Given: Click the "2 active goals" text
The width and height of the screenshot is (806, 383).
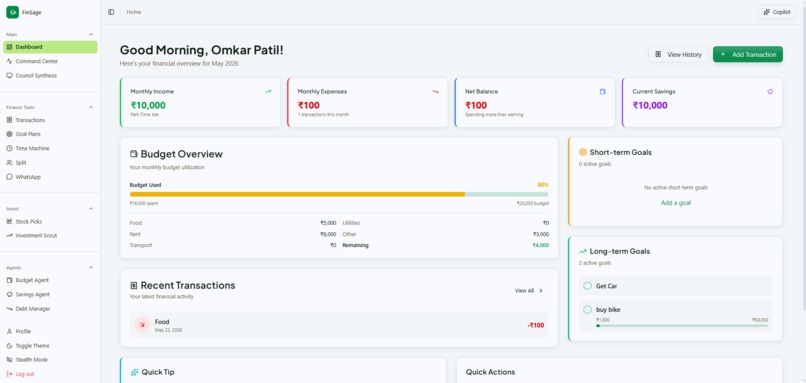Looking at the screenshot, I should click(595, 263).
